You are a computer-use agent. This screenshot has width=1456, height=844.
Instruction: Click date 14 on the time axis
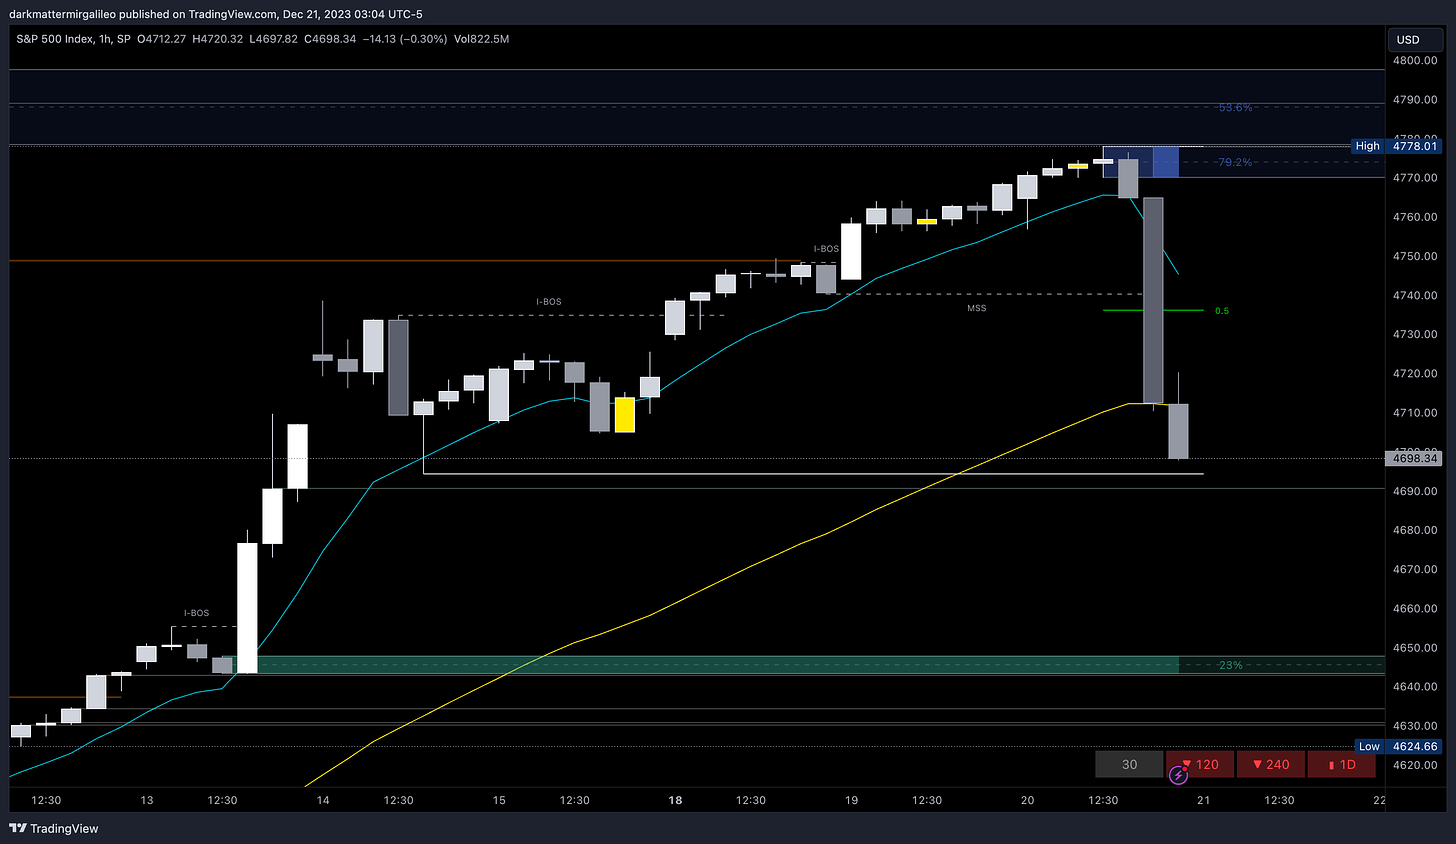(323, 800)
